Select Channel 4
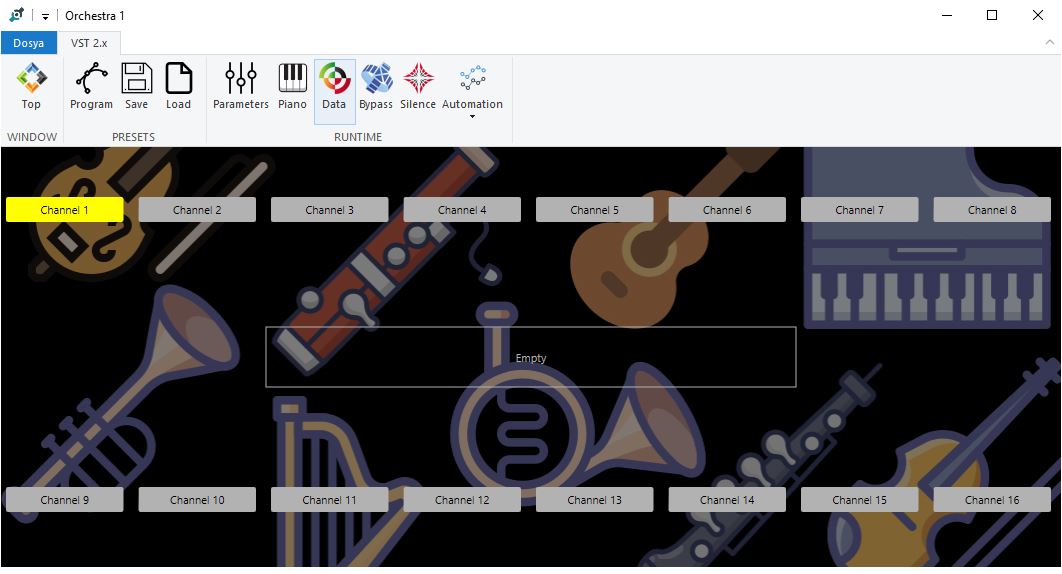 click(462, 210)
